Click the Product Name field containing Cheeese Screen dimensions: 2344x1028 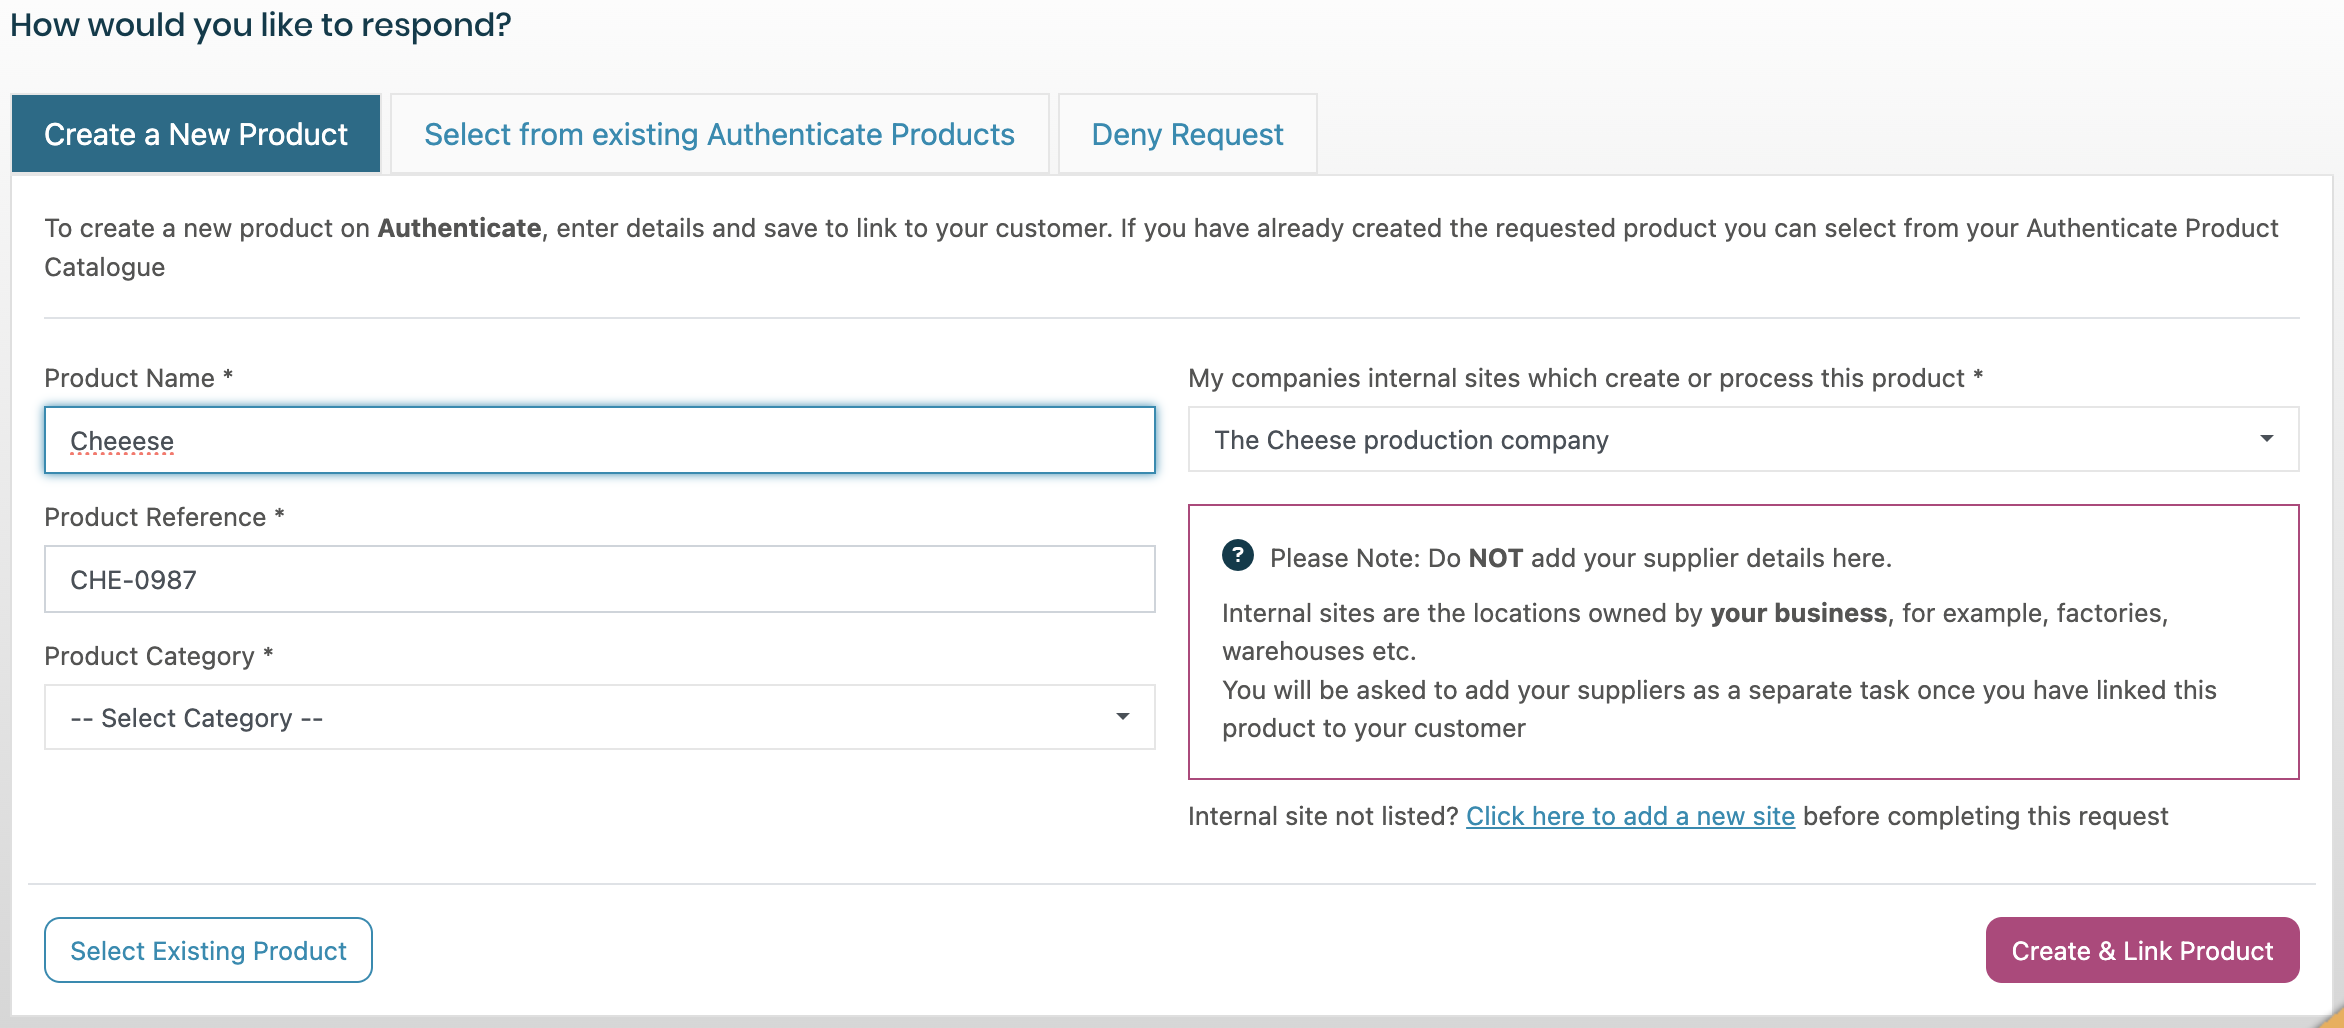point(600,440)
